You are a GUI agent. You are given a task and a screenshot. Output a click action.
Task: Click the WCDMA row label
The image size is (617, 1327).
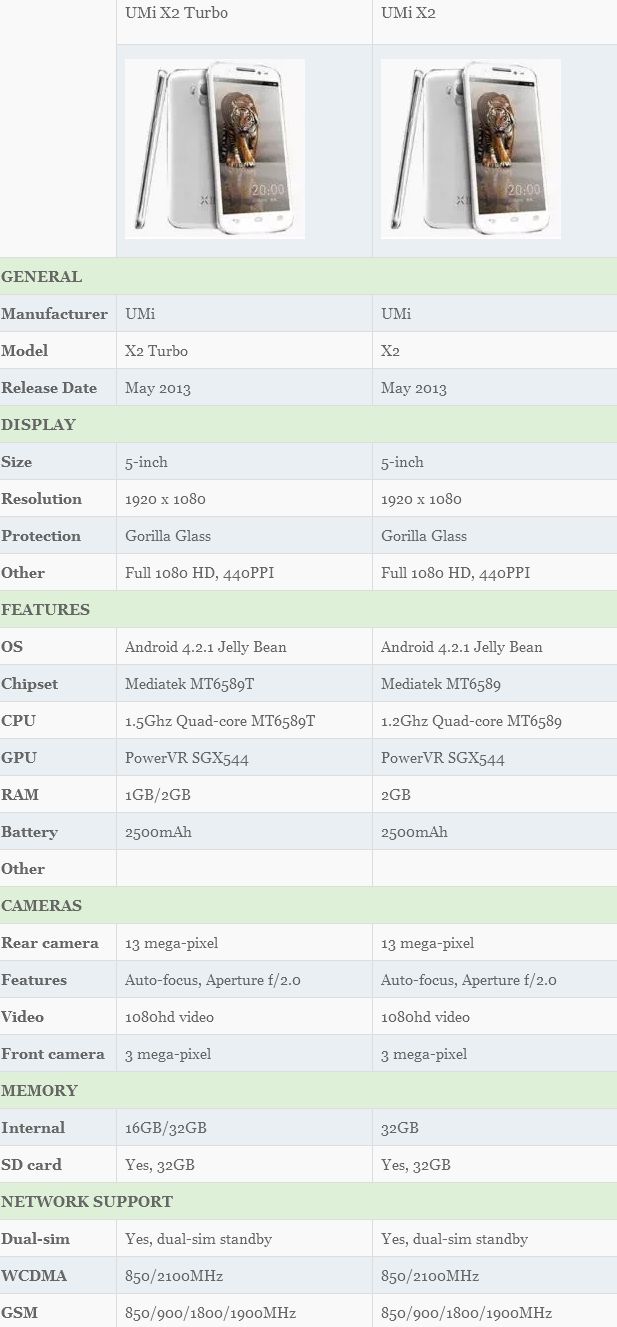[x=31, y=1277]
